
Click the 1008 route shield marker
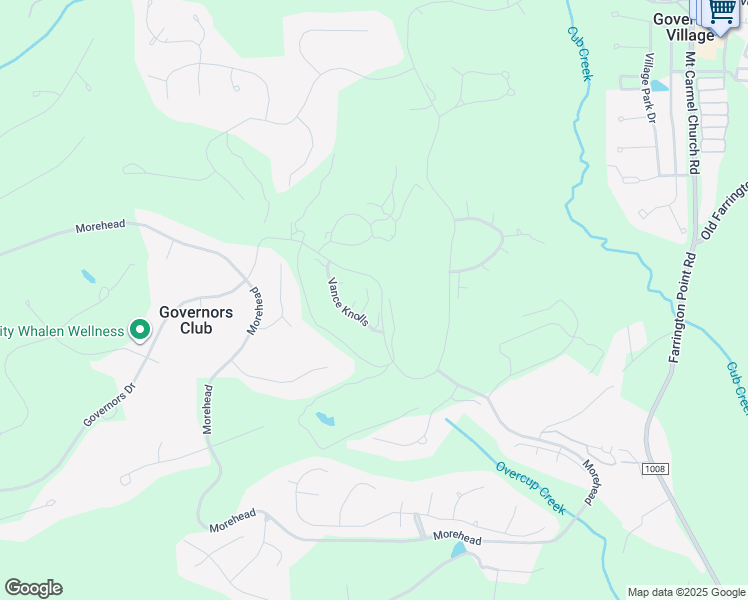click(x=654, y=469)
